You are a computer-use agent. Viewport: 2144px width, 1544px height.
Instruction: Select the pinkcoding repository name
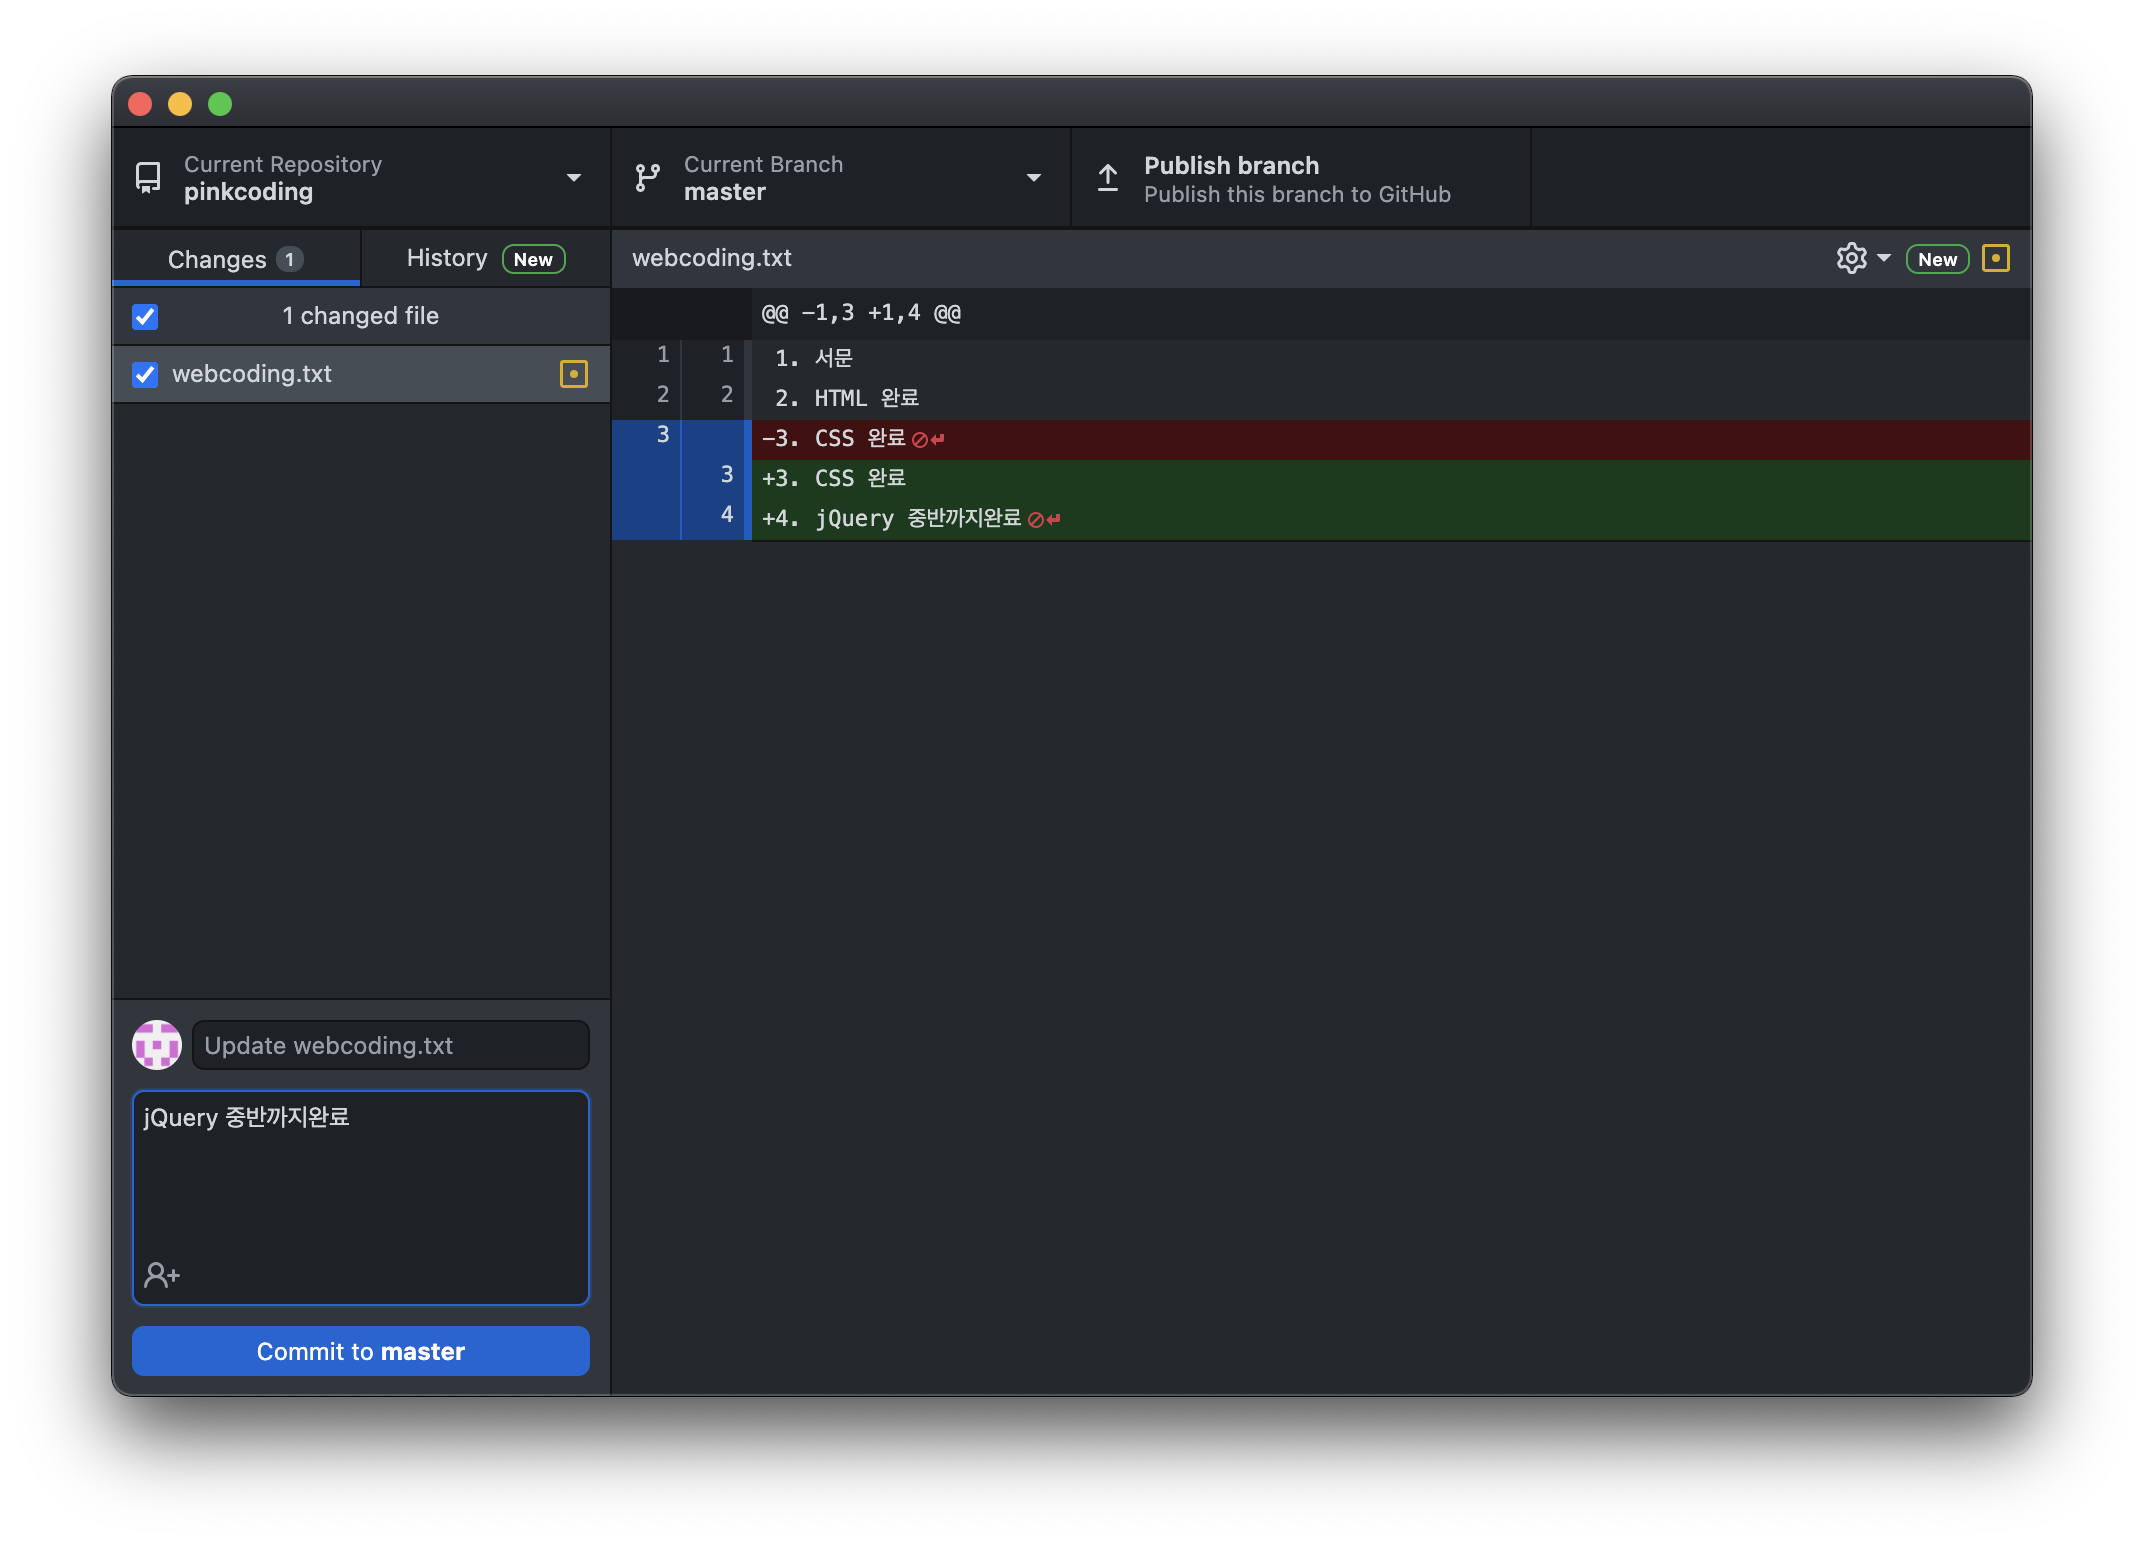click(248, 192)
